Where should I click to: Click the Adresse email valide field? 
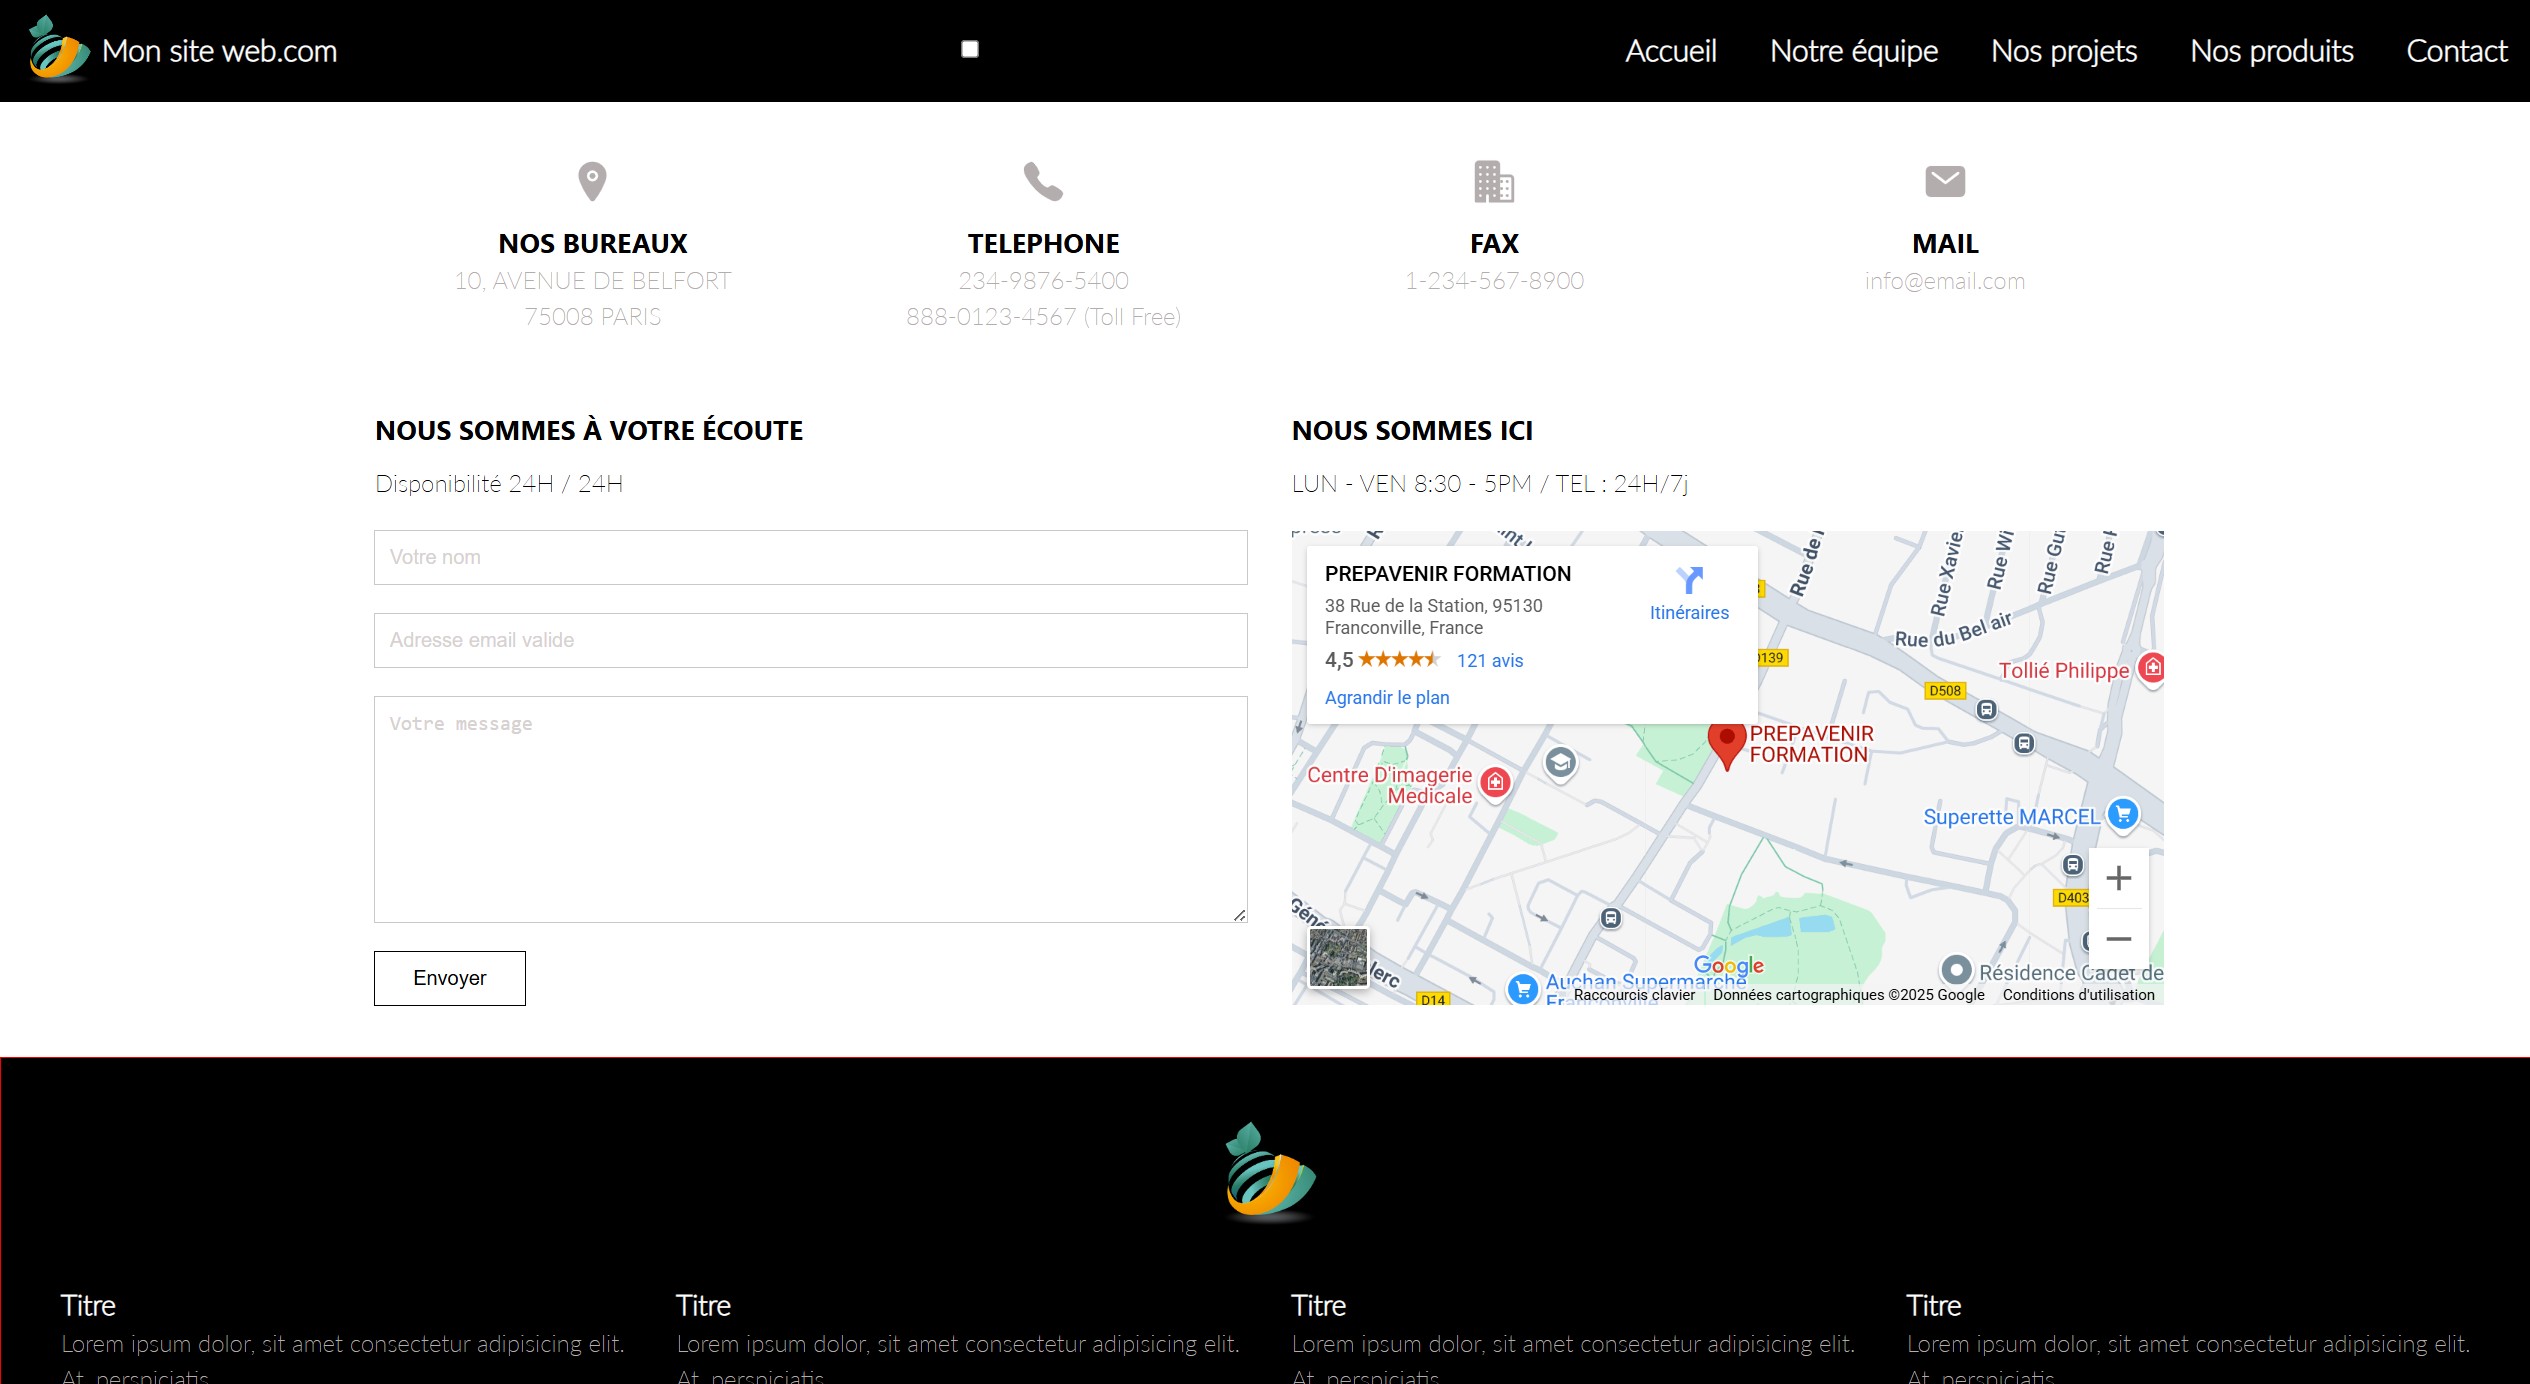(x=810, y=640)
